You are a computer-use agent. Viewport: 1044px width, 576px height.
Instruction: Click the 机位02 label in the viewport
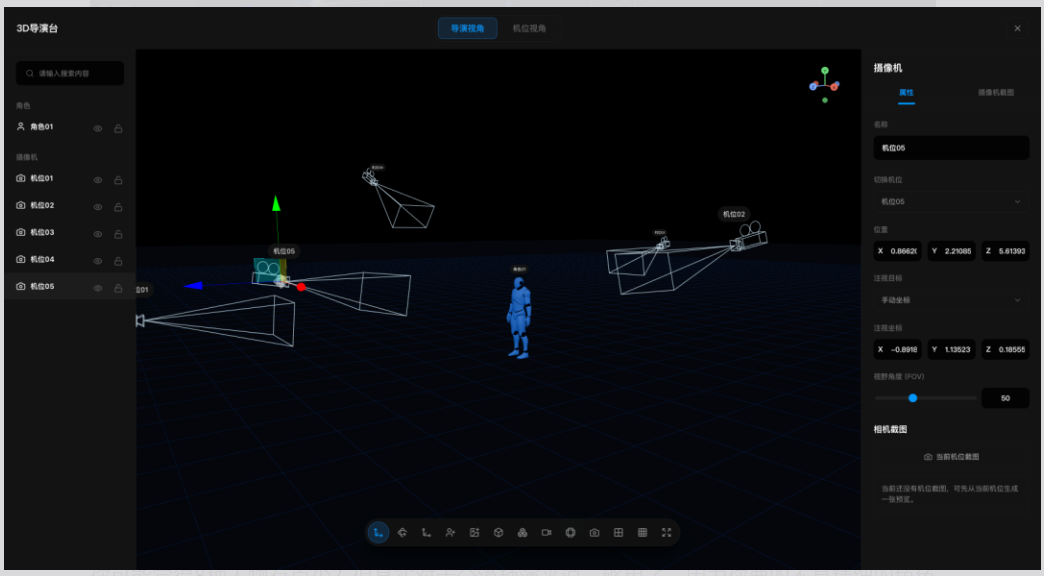[734, 214]
